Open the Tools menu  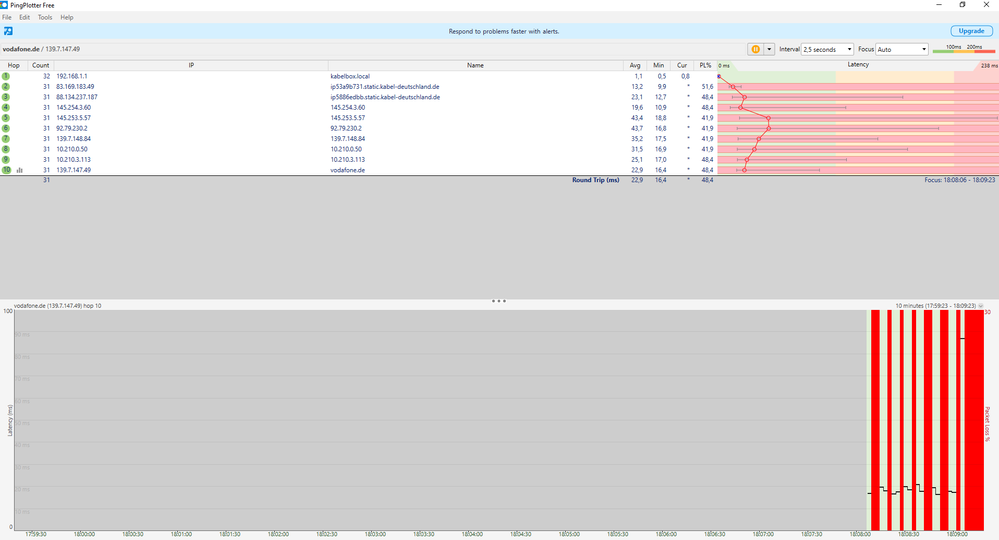(x=45, y=17)
